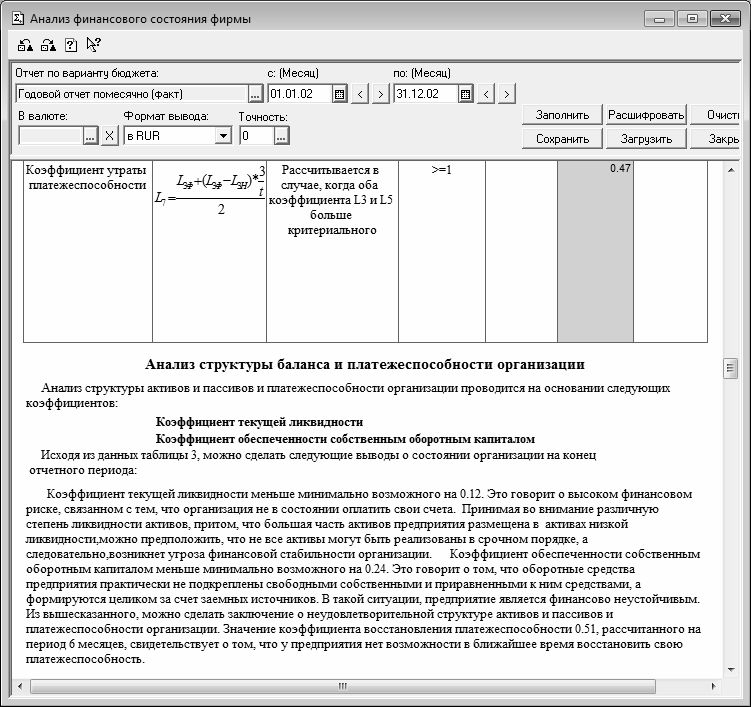Screen dimensions: 751x707
Task: Click the empty 'В валюте' input field
Action: pyautogui.click(x=51, y=136)
